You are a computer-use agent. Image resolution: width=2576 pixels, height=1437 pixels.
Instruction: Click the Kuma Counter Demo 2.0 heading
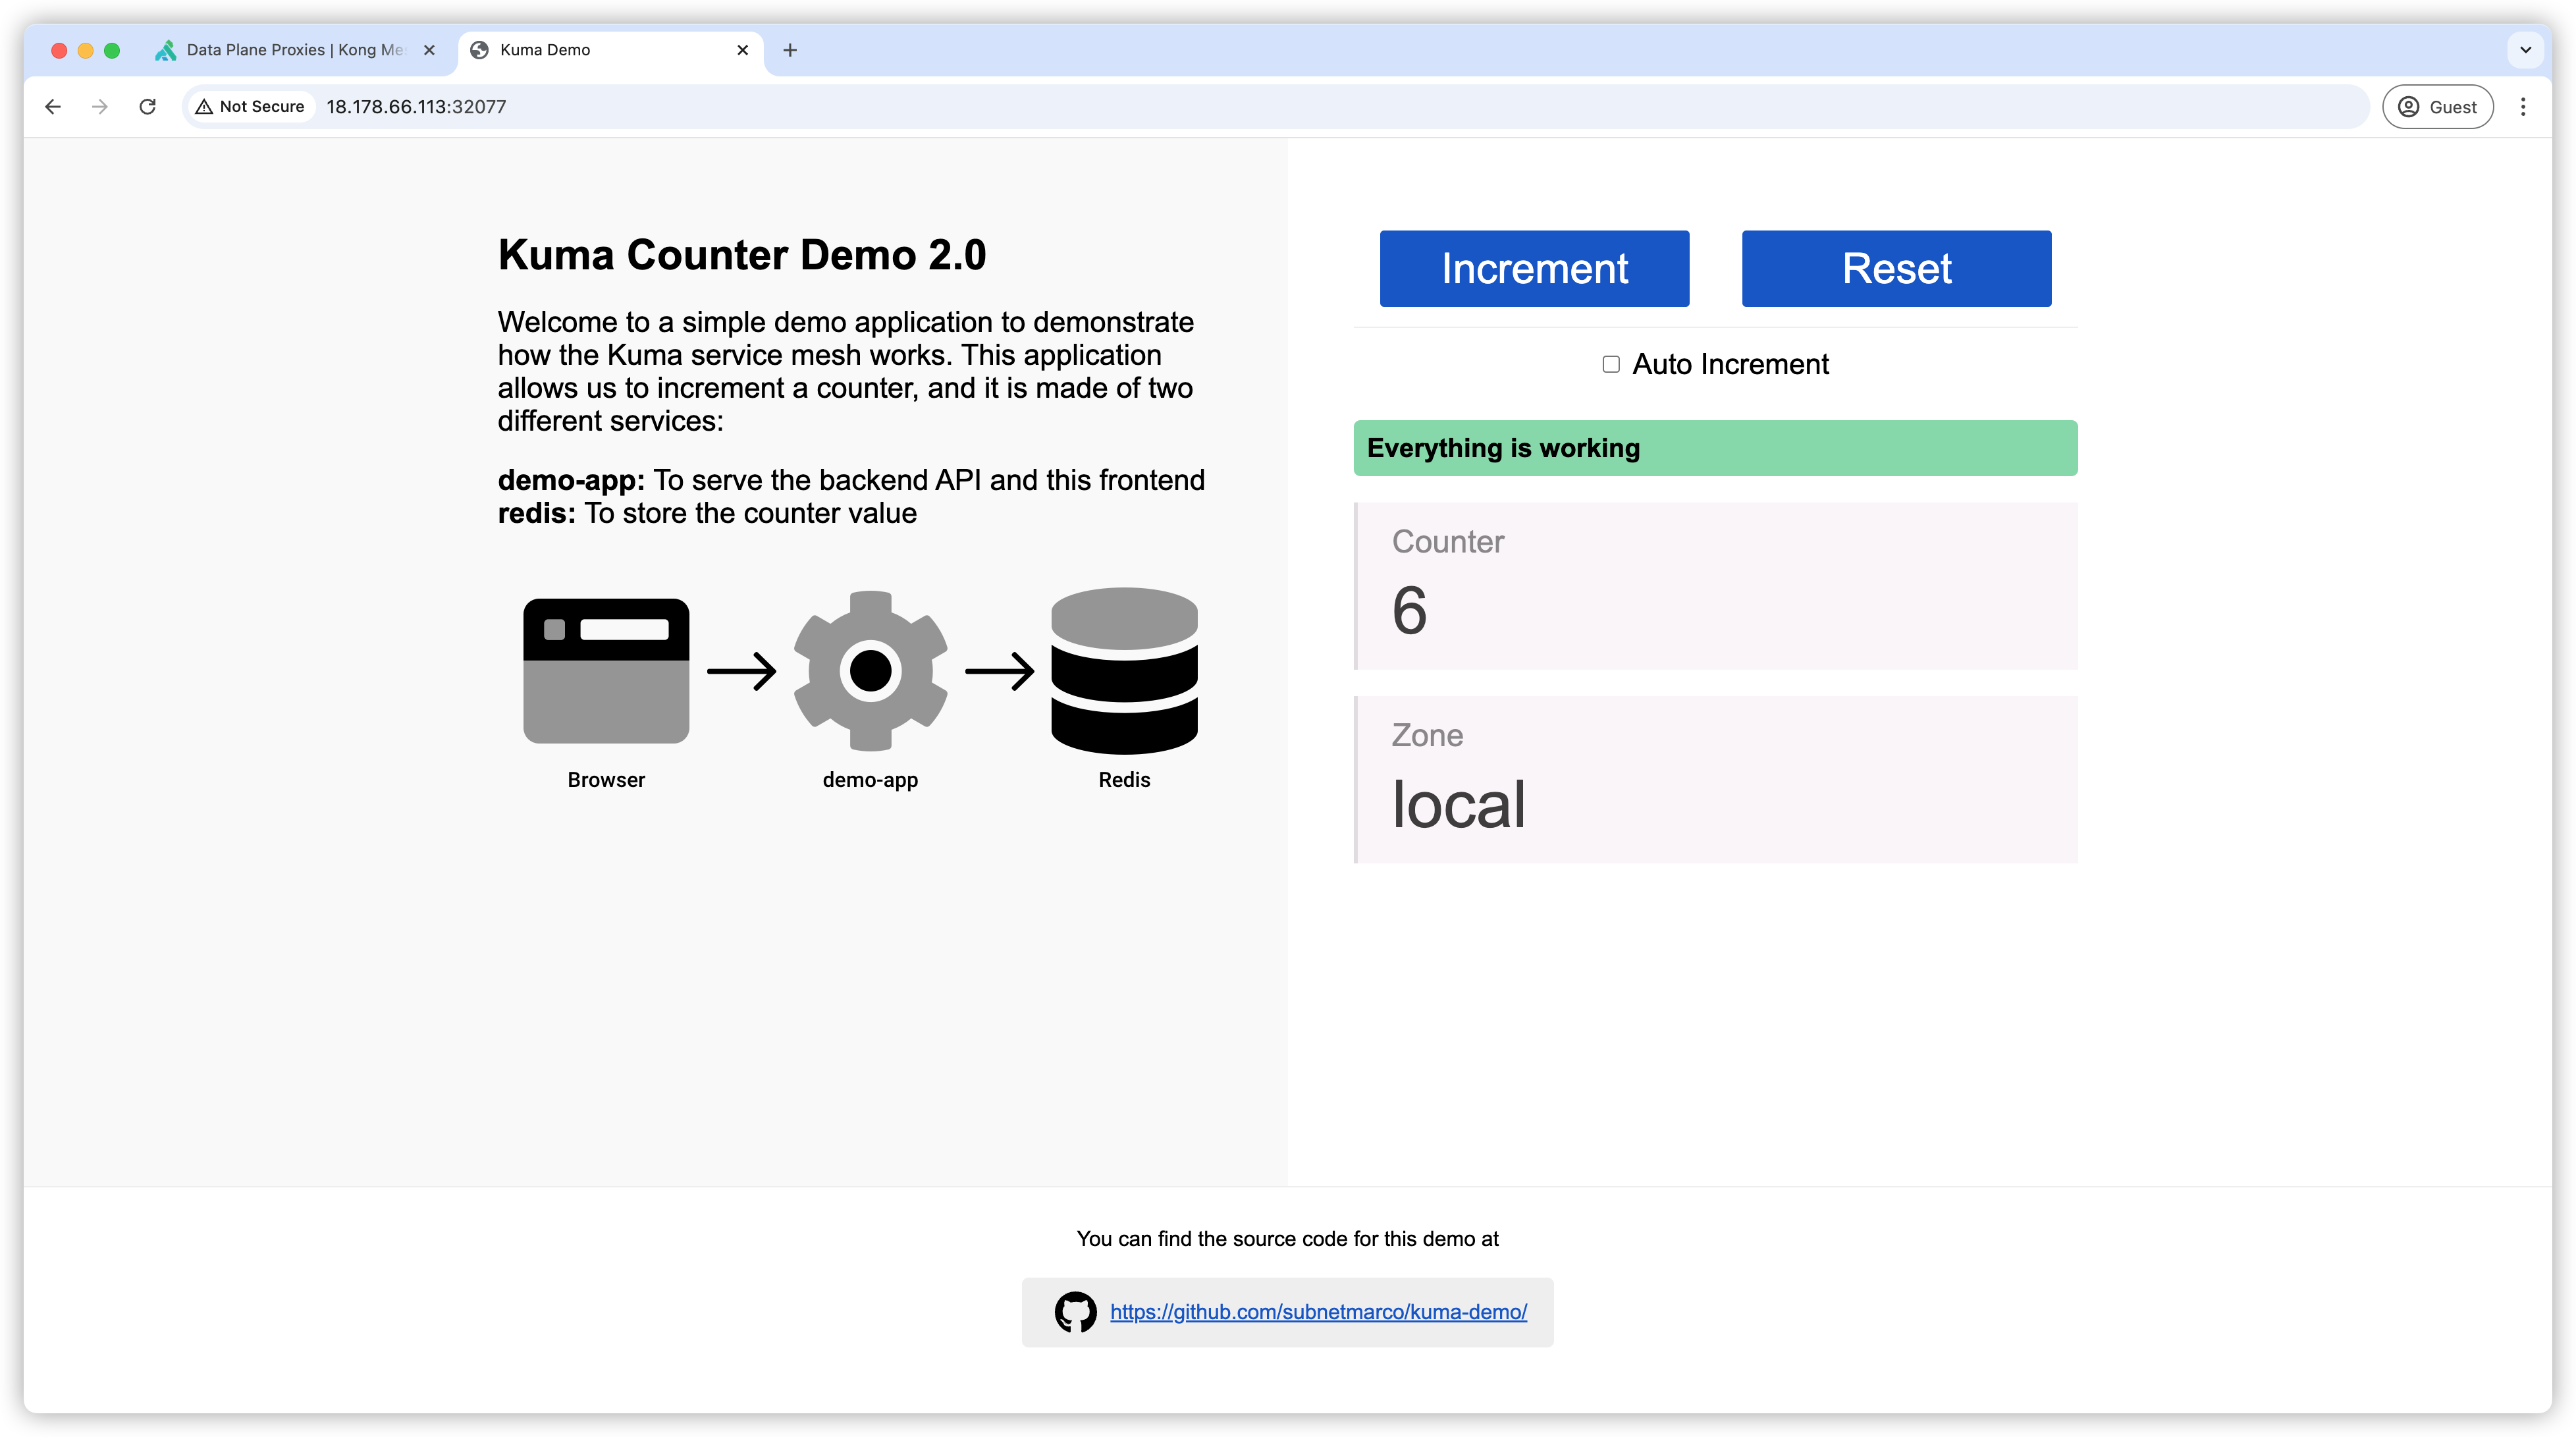742,254
